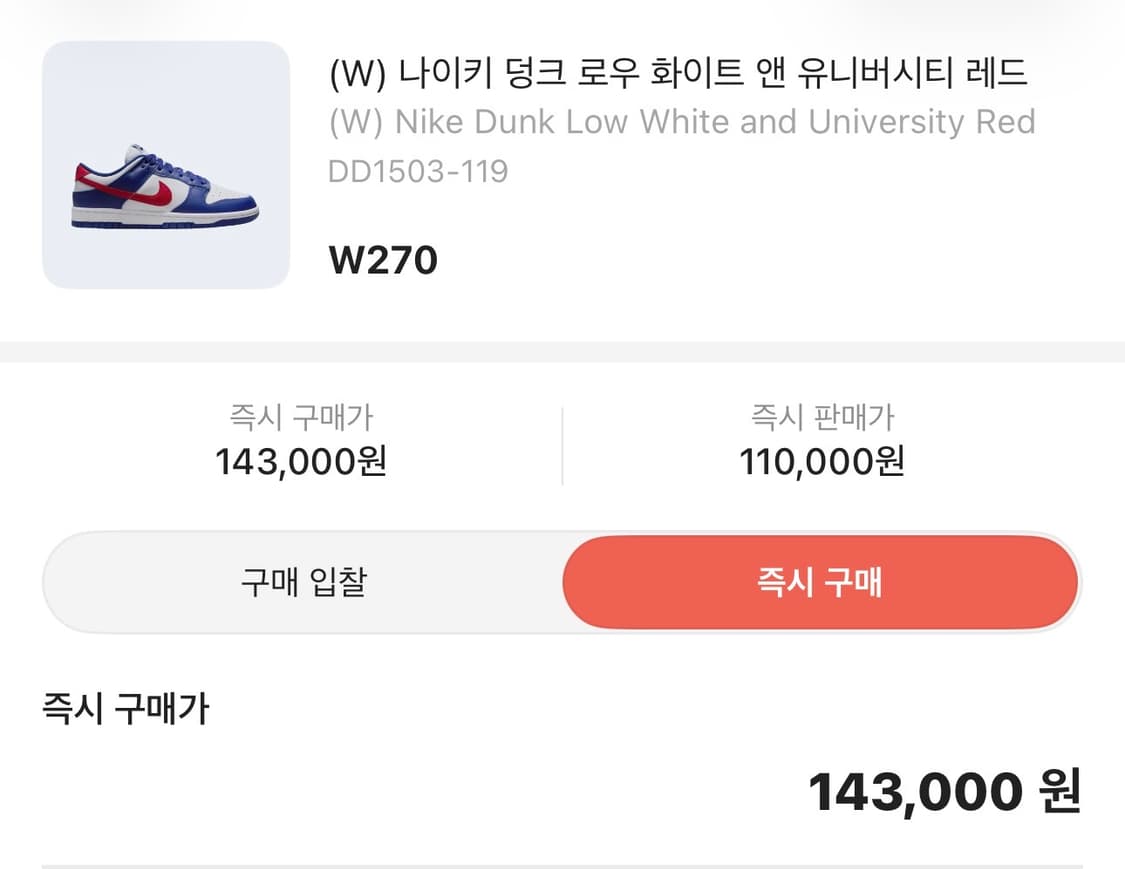The image size is (1125, 869).
Task: Tap the 즉시 판매가 label above sell price
Action: point(820,418)
